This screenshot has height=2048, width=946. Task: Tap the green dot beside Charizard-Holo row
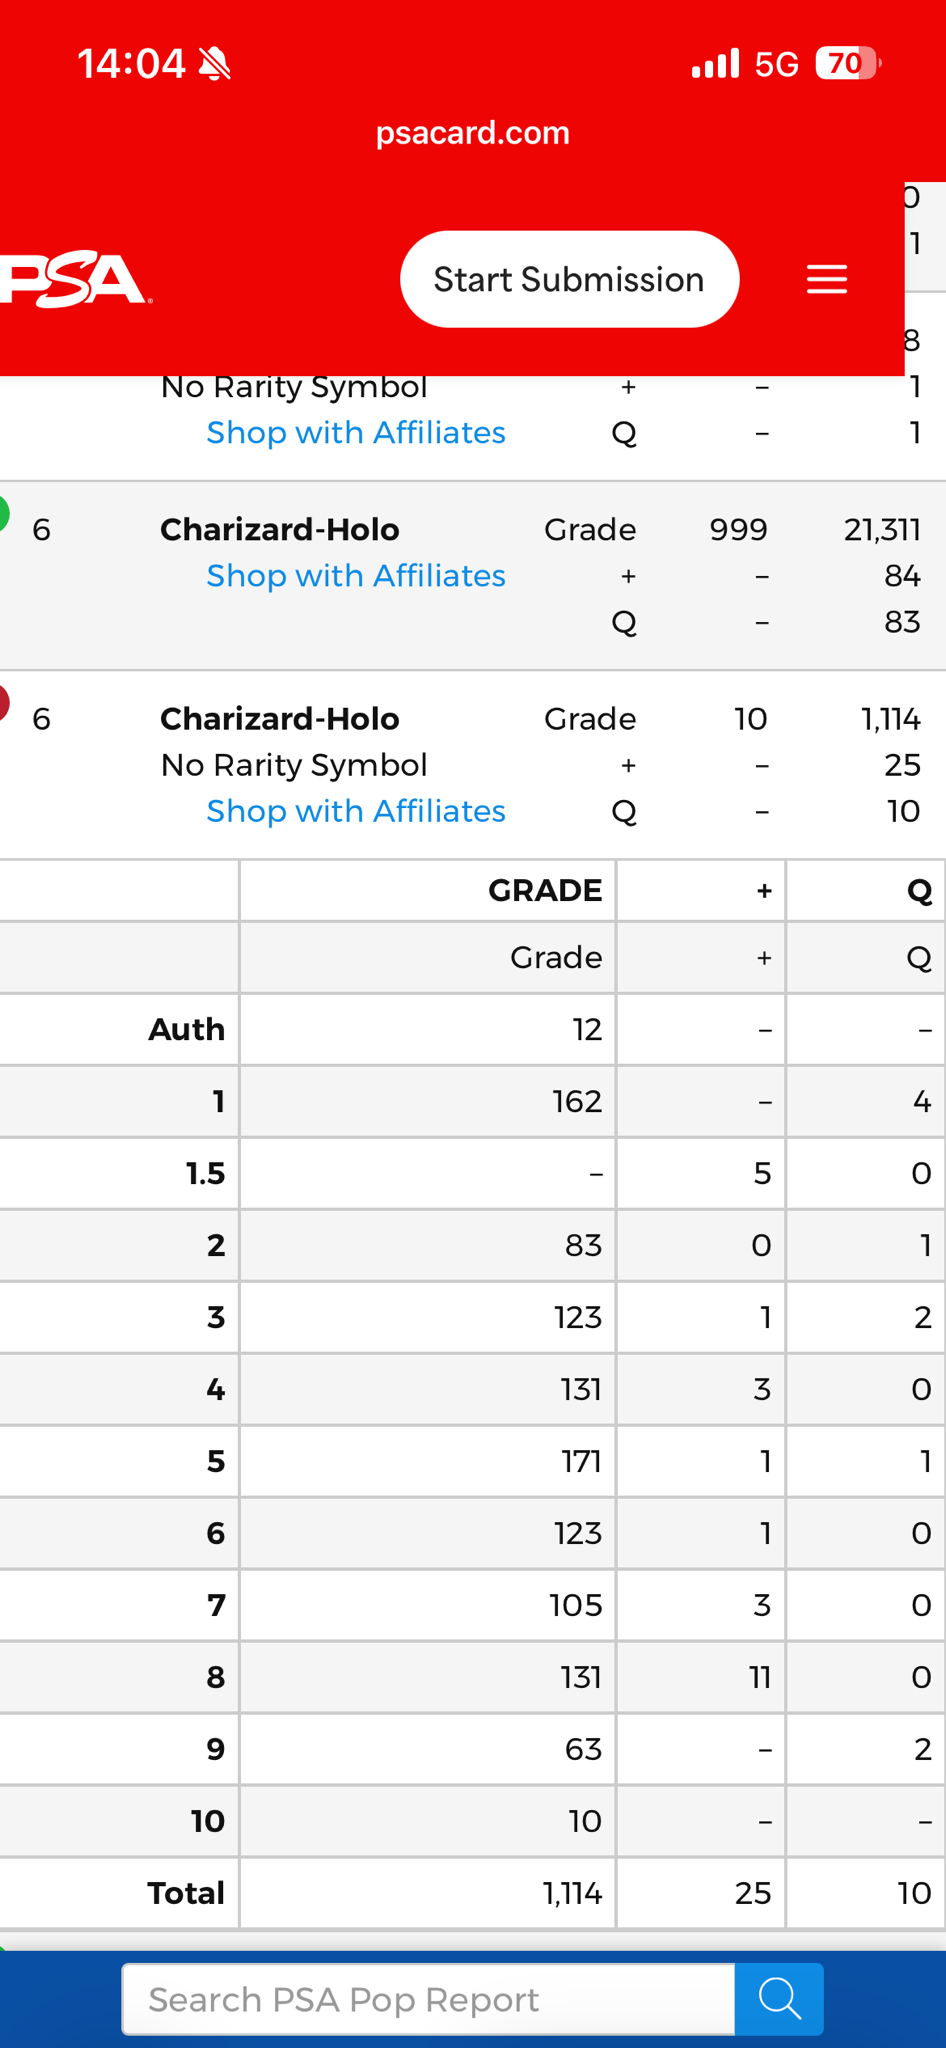pyautogui.click(x=3, y=513)
